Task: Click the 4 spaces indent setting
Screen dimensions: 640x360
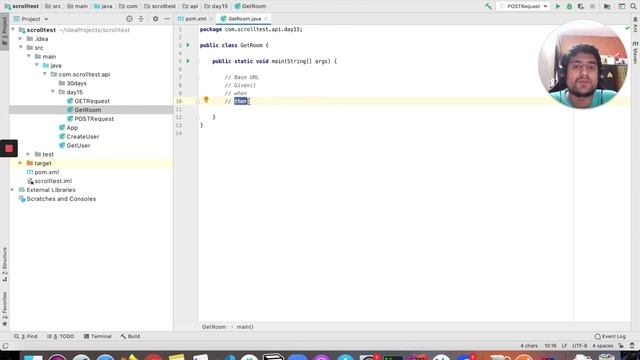Action: 602,346
